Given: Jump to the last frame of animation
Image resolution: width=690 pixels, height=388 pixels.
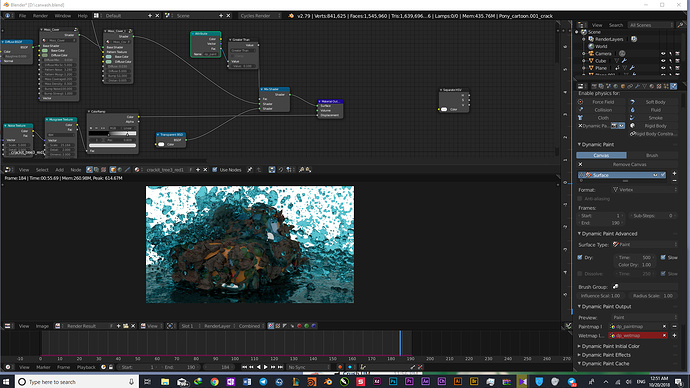Looking at the screenshot, I should point(280,367).
